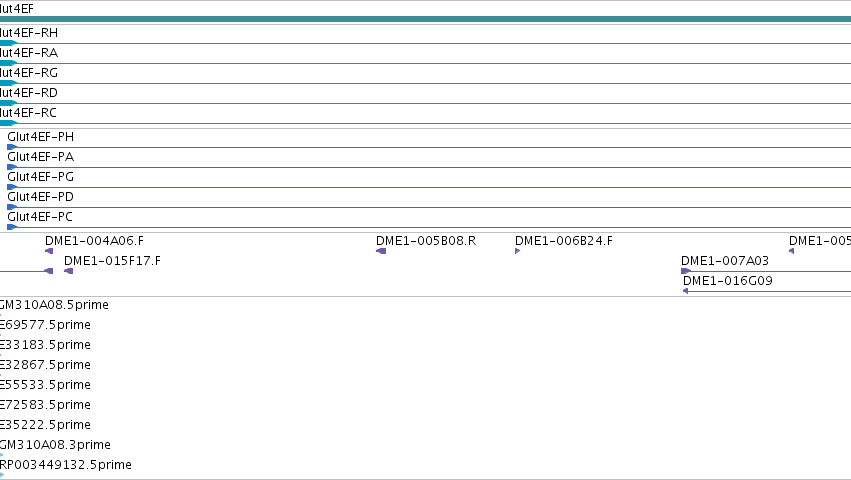Click the Glut4EF-RC transcript label

(28, 113)
